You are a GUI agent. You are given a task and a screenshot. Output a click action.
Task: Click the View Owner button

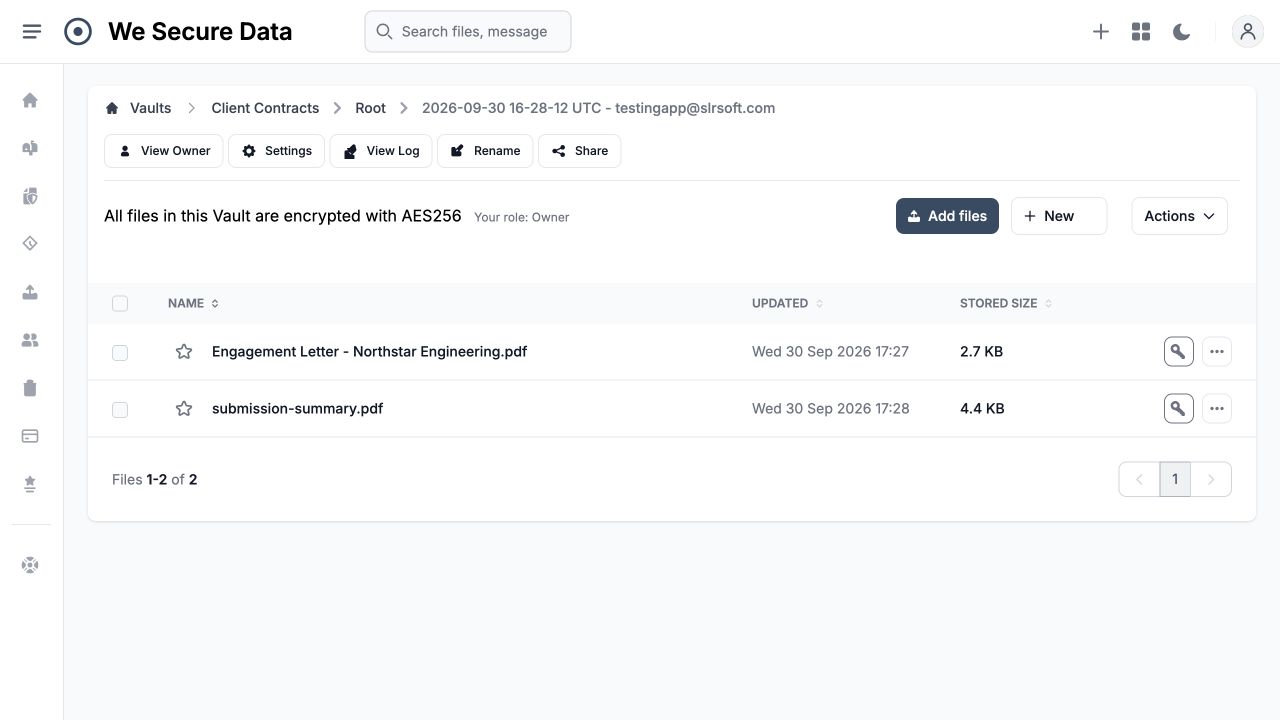click(x=164, y=151)
